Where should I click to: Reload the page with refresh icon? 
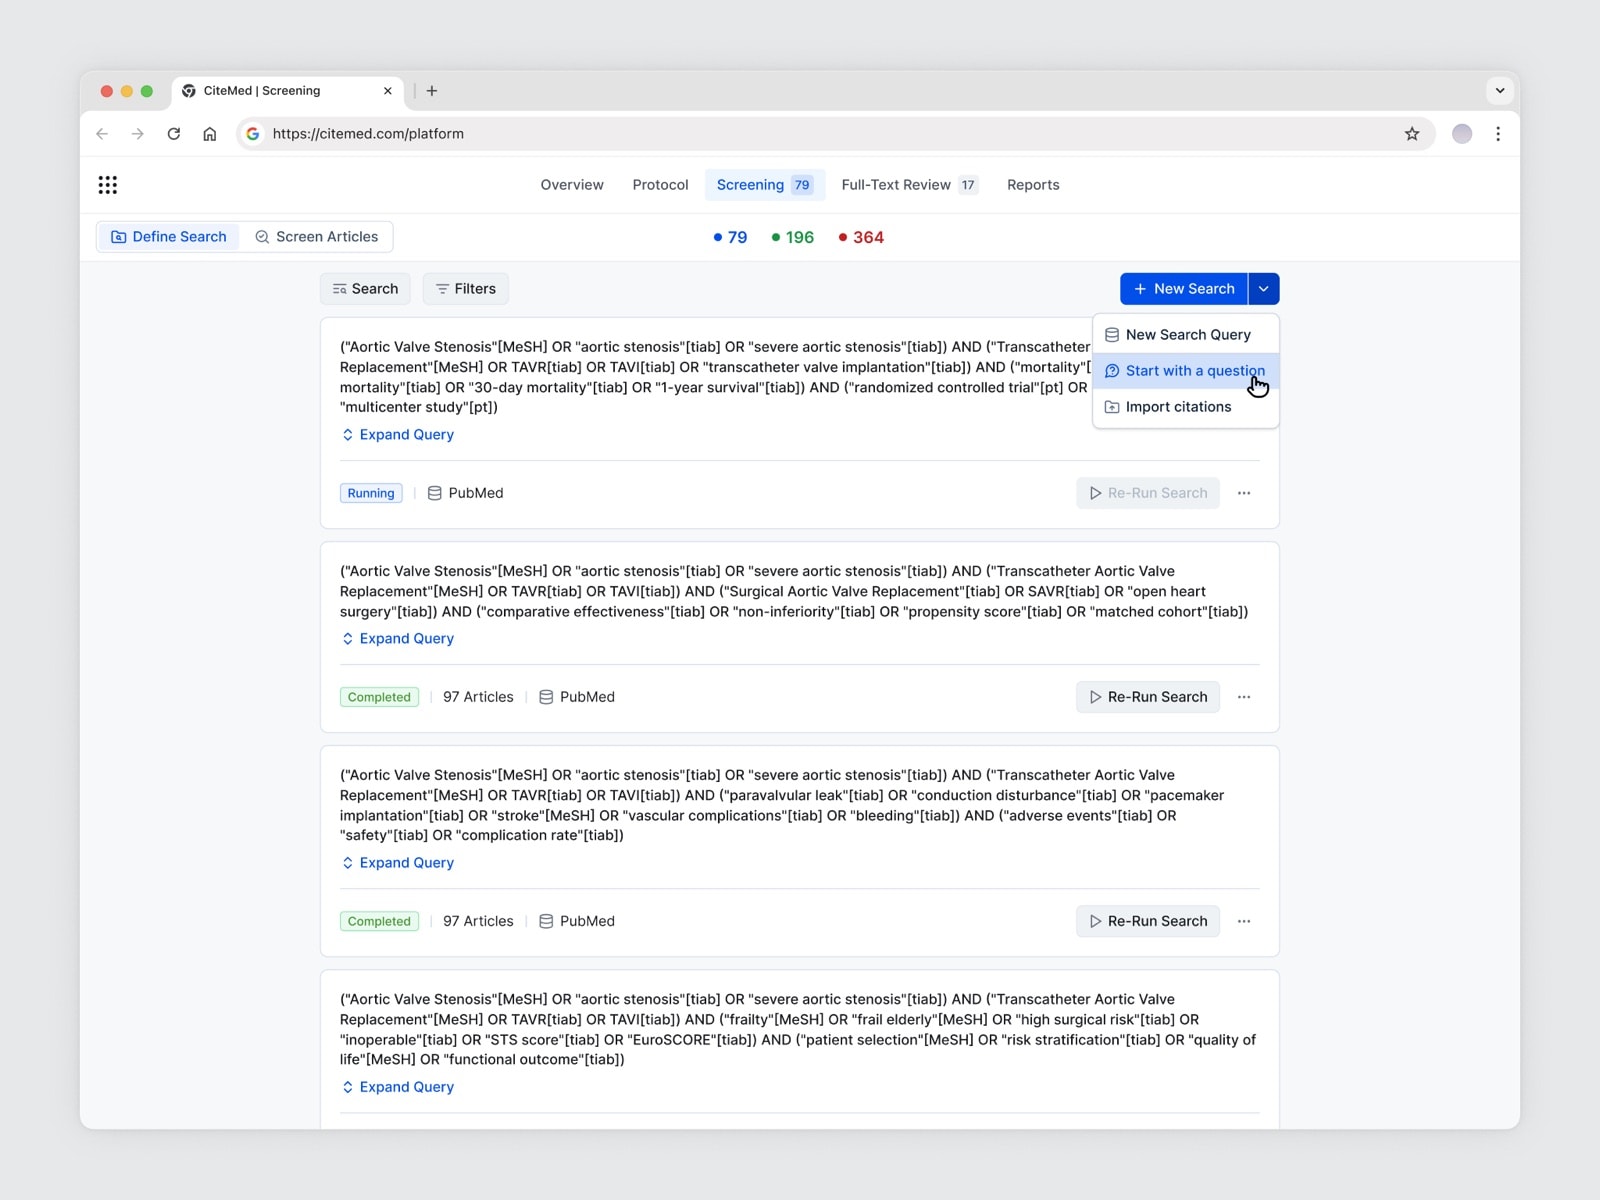click(x=174, y=134)
